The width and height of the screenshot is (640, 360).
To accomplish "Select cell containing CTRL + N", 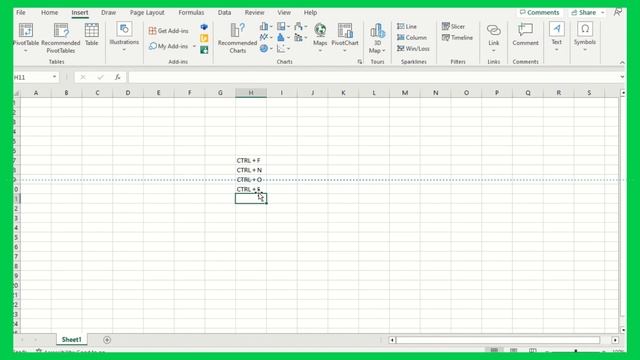I will click(251, 170).
